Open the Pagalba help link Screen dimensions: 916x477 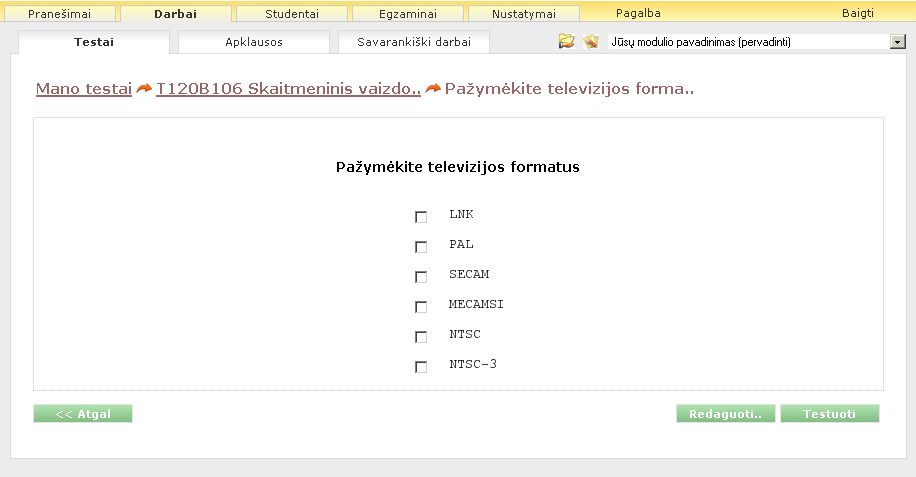tap(638, 13)
